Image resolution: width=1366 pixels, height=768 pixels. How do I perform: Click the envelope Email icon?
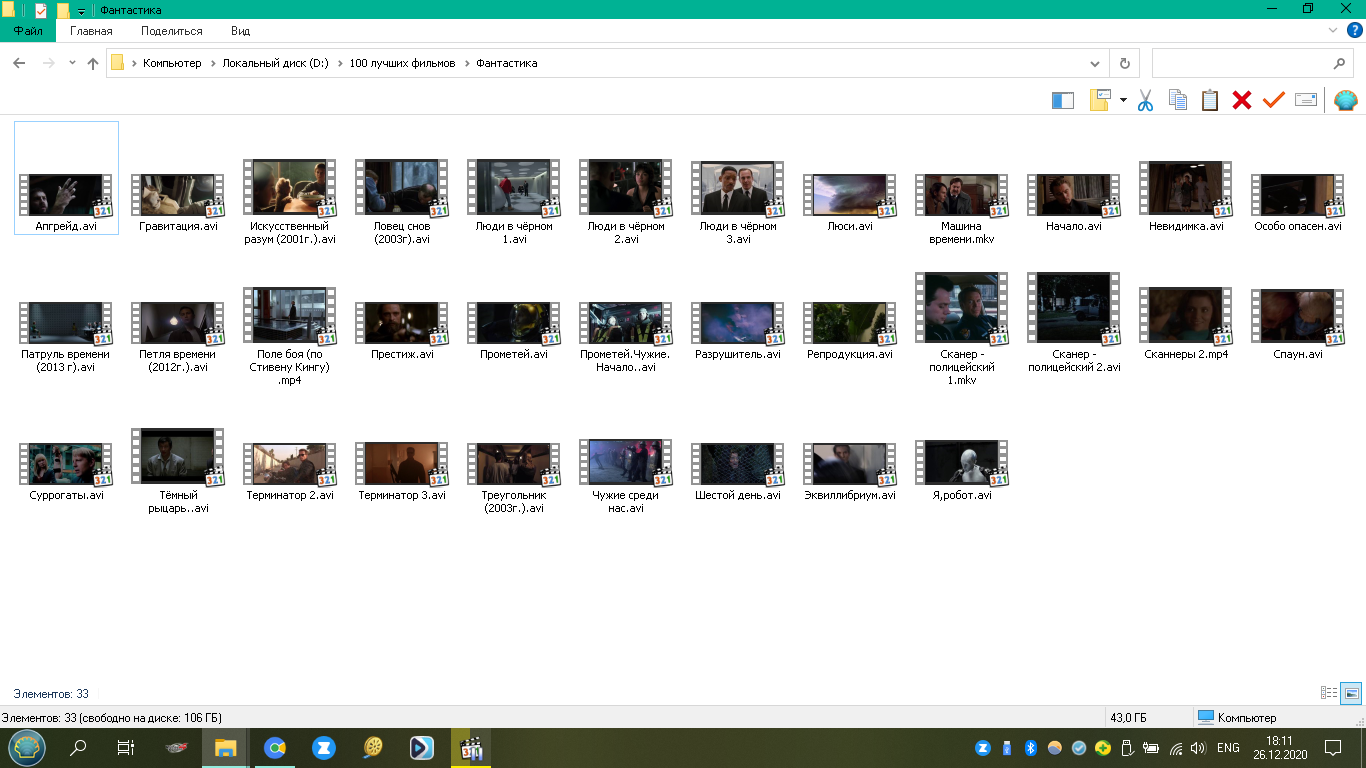(1306, 100)
